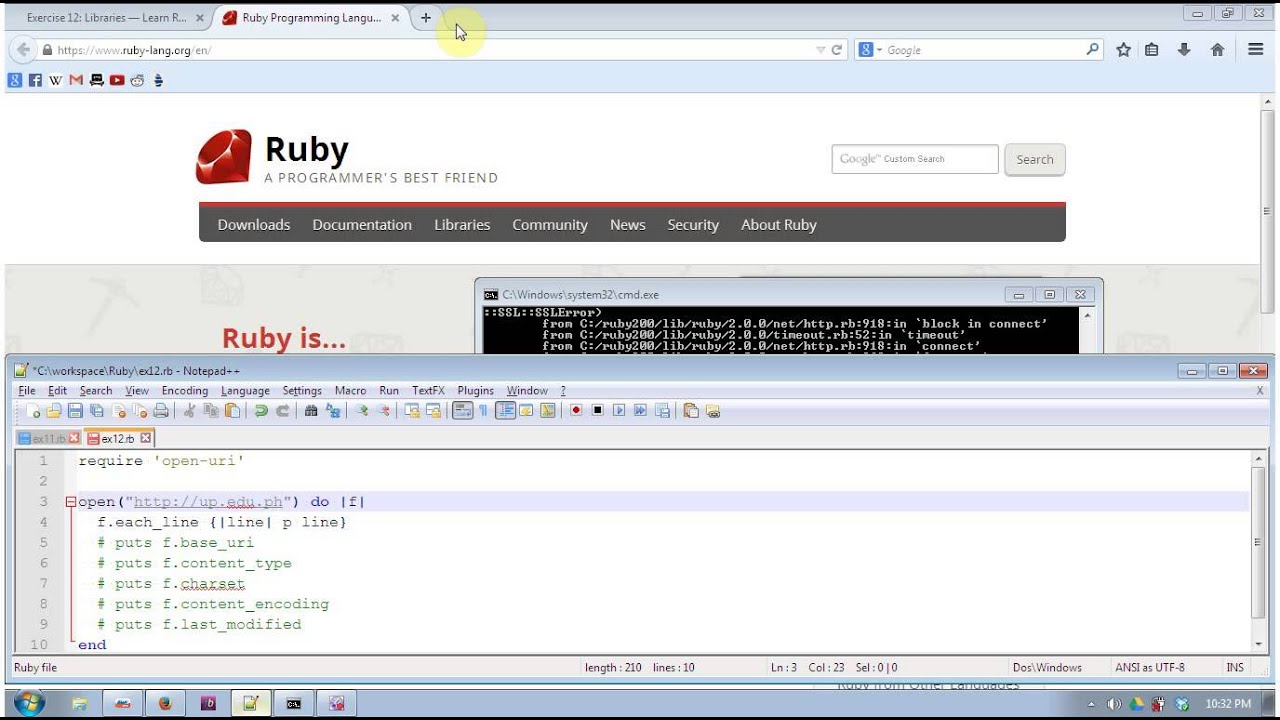Click the browser address bar URL
Screen dimensions: 1280x720
(x=134, y=50)
